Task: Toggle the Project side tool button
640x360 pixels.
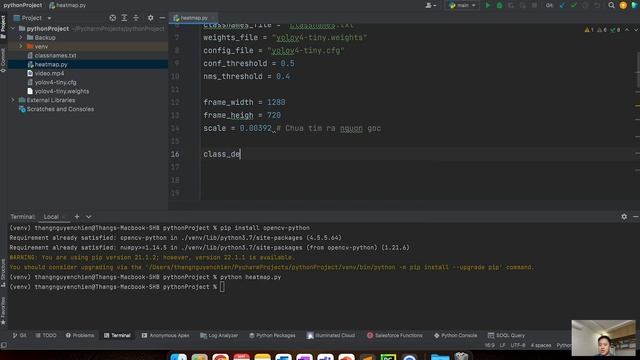Action: coord(3,27)
